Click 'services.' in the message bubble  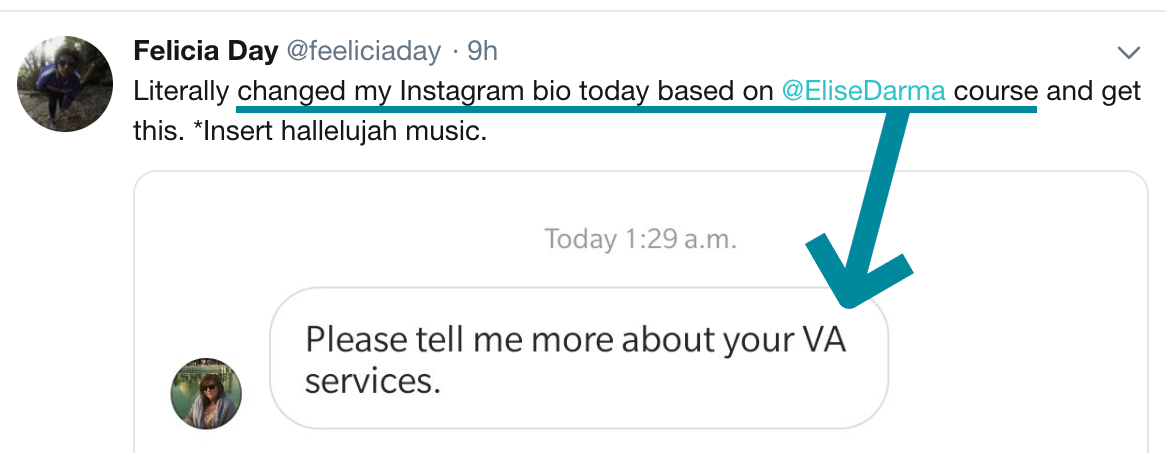click(373, 382)
